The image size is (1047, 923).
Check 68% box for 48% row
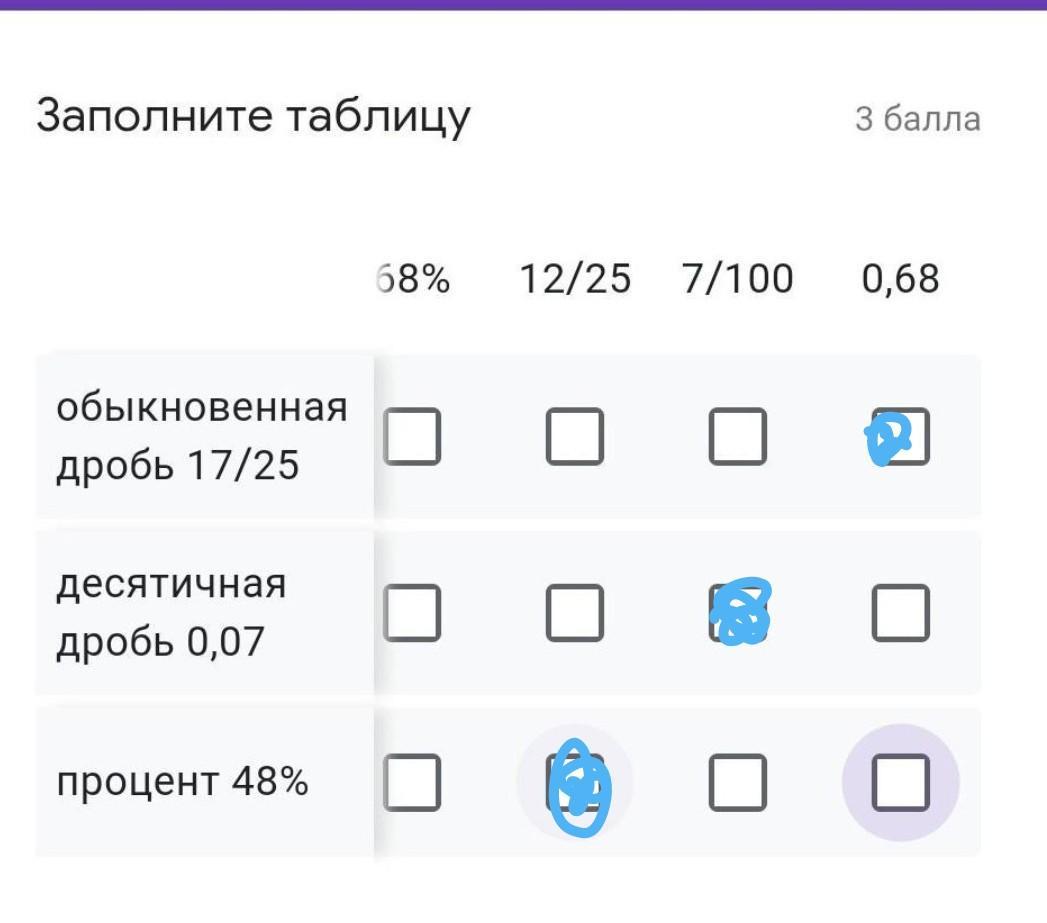point(411,782)
